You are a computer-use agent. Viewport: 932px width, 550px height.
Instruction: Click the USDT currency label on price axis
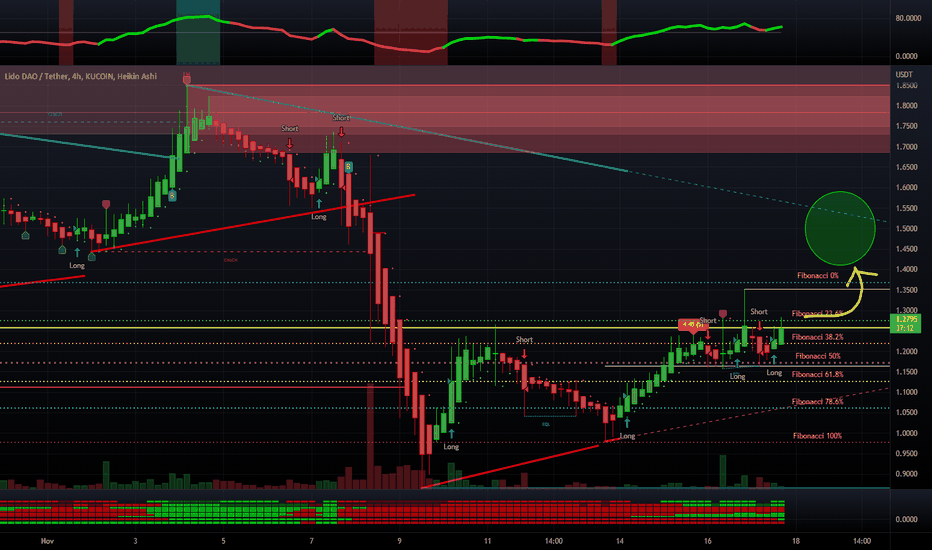904,74
